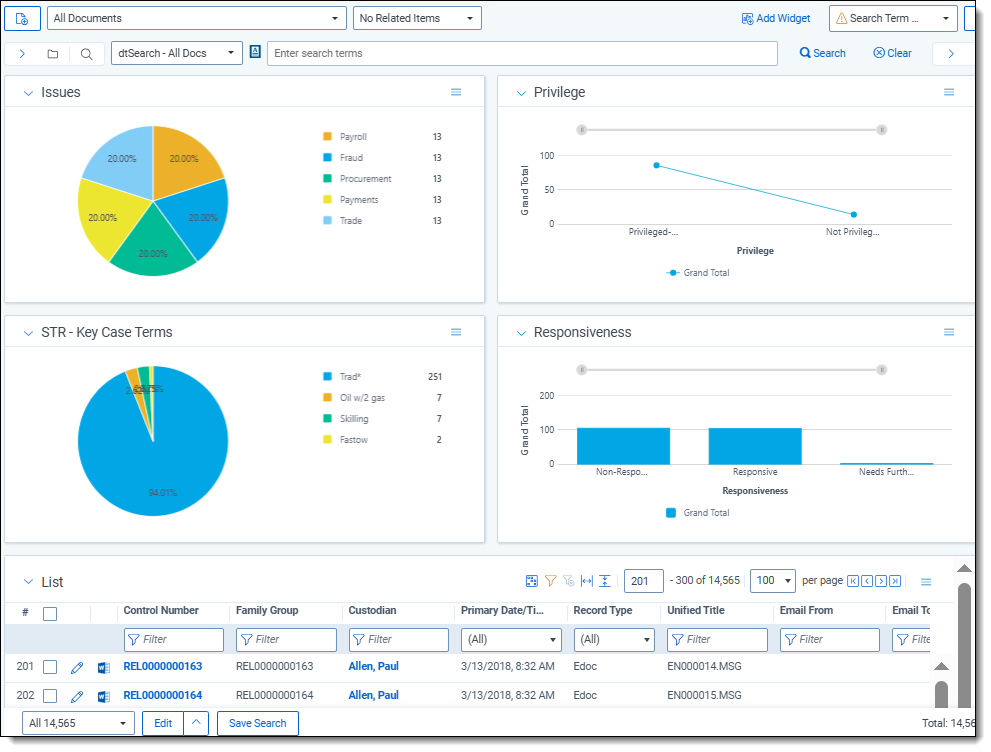Tick the checkbox for row 202
This screenshot has width=991, height=752.
[x=50, y=696]
